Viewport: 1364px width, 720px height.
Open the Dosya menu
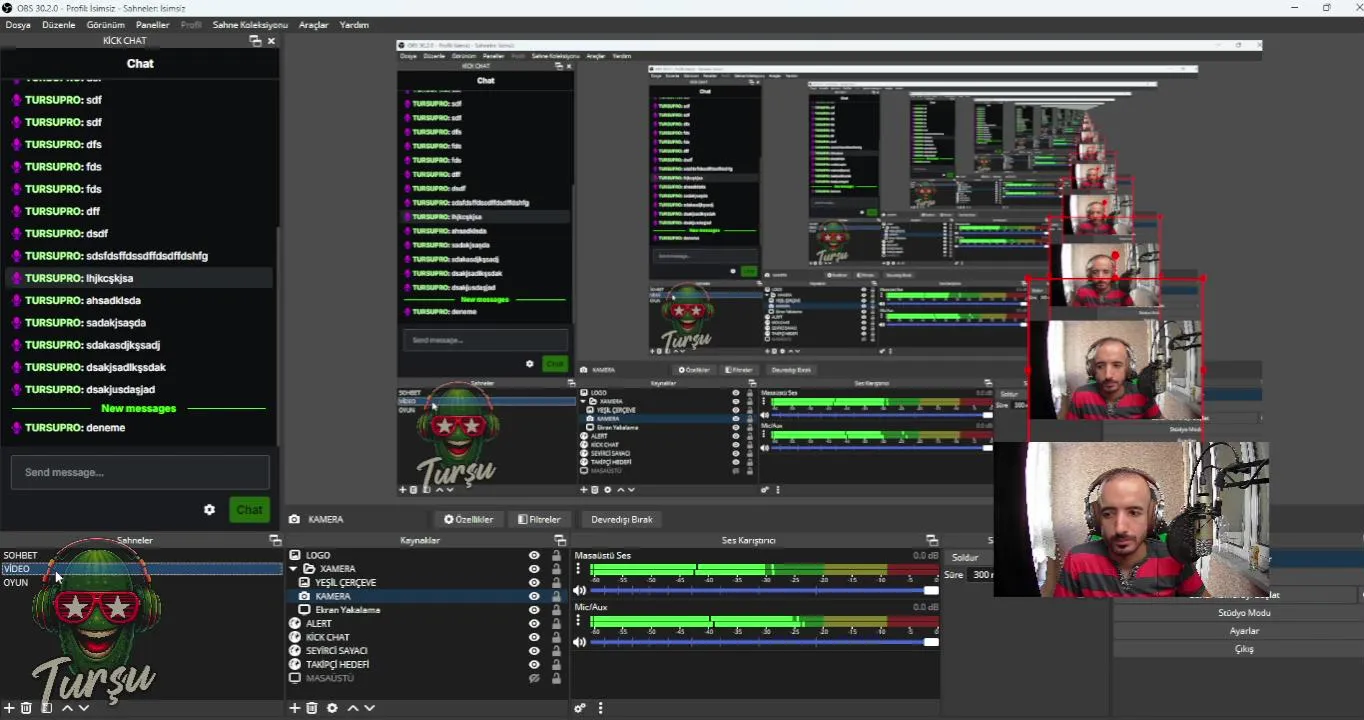(x=18, y=25)
